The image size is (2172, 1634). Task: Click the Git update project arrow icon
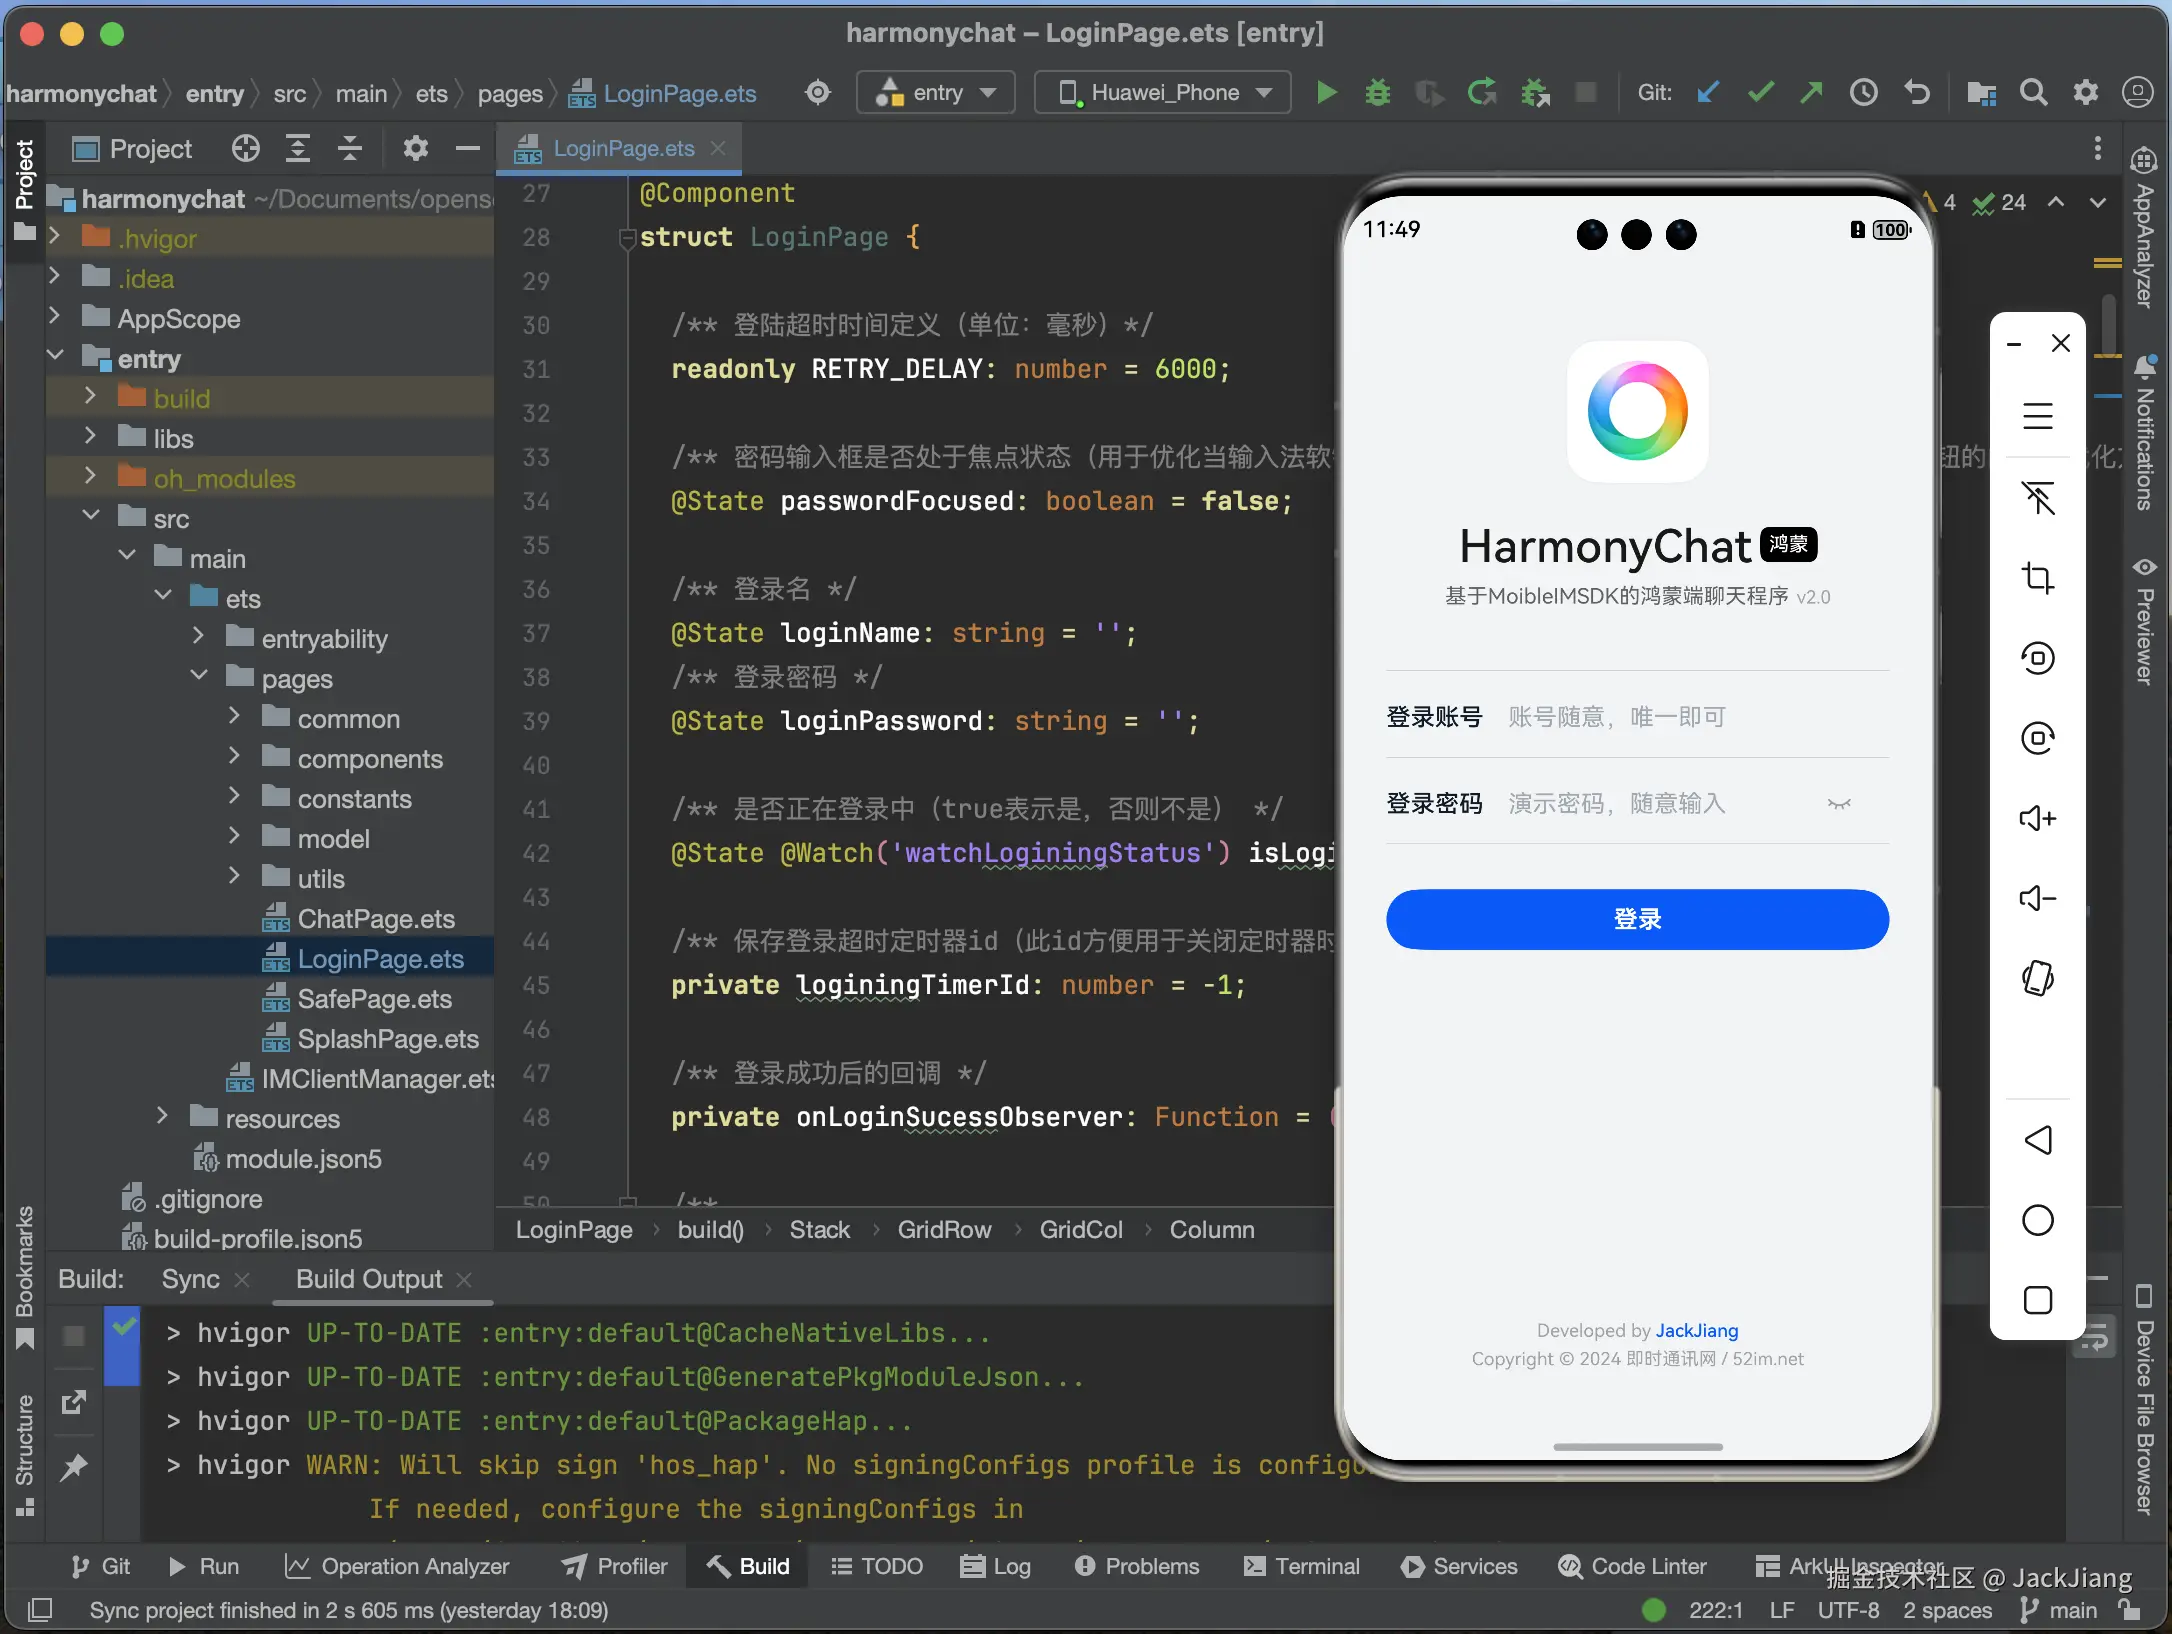(x=1708, y=93)
